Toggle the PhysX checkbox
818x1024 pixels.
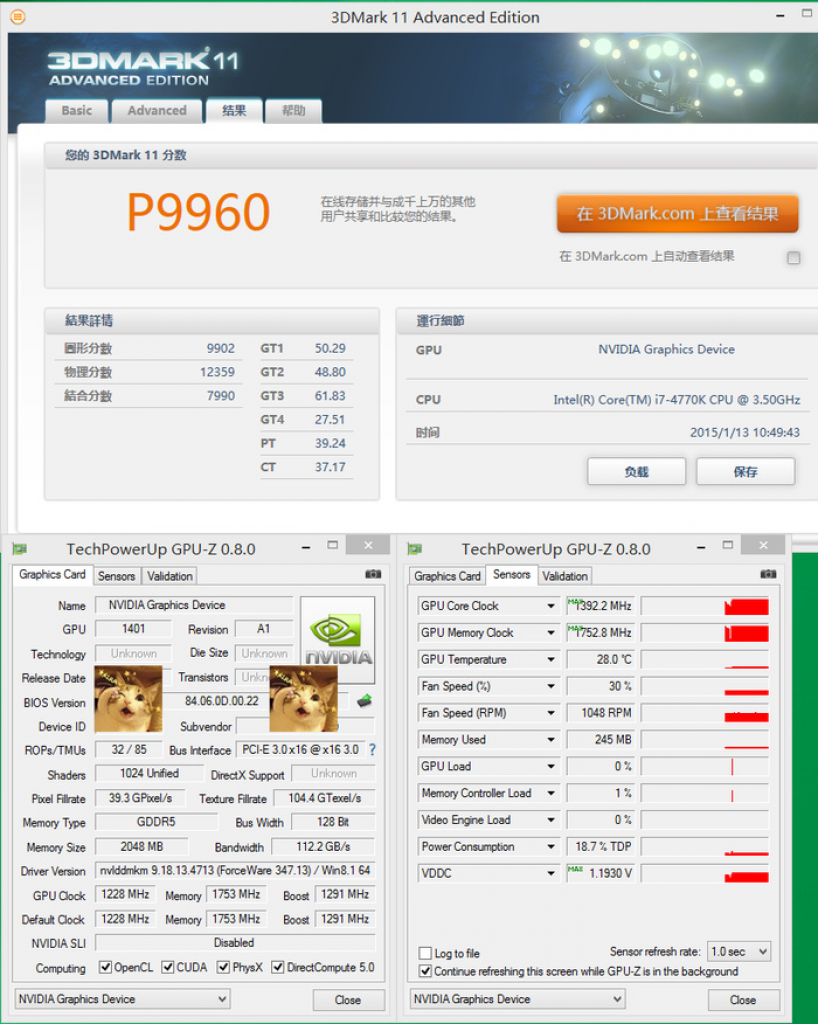[223, 967]
